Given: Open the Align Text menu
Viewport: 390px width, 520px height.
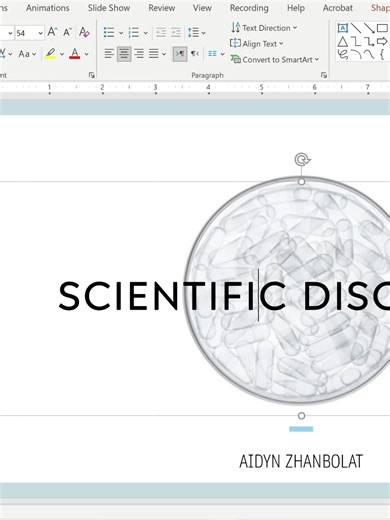Looking at the screenshot, I should (256, 44).
